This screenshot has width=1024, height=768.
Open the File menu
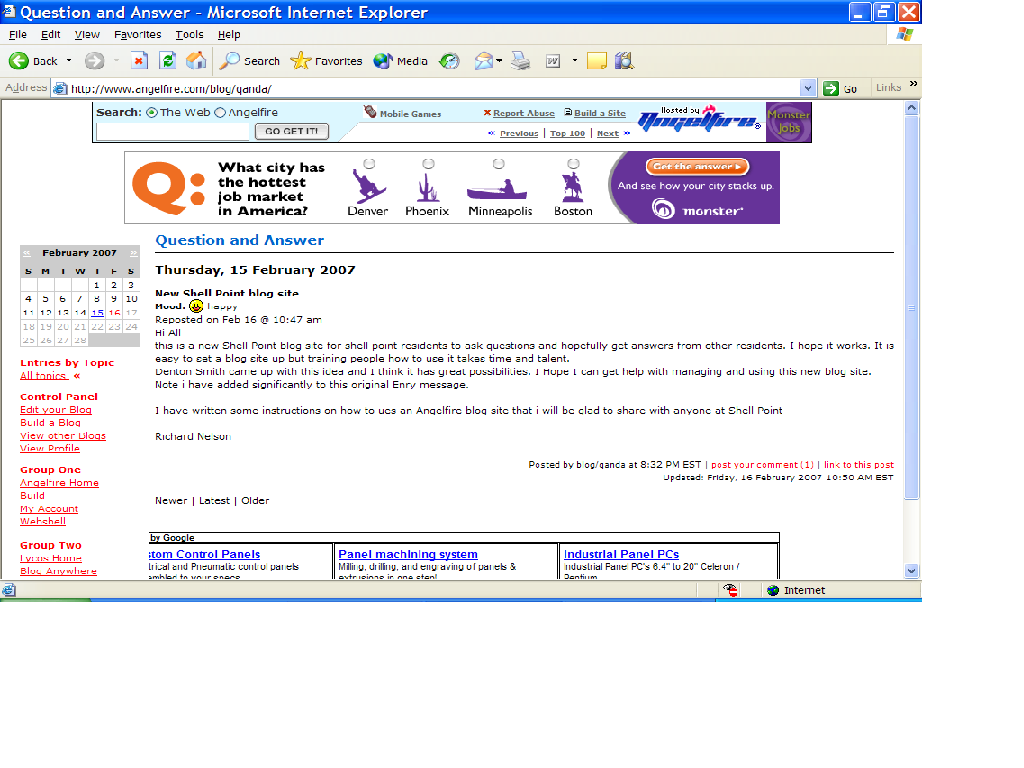18,35
